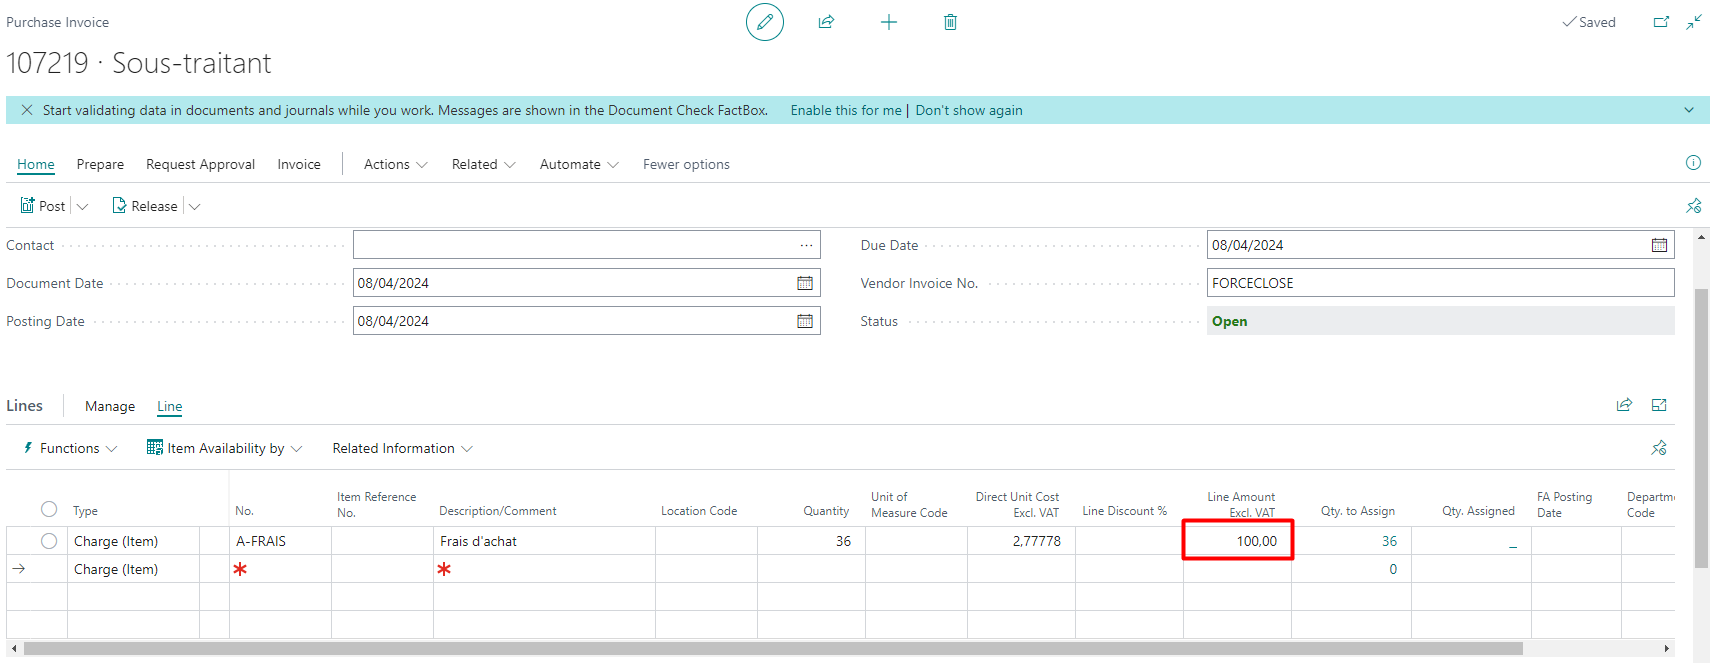Switch to the Prepare tab
Viewport: 1728px width, 663px height.
pyautogui.click(x=100, y=164)
